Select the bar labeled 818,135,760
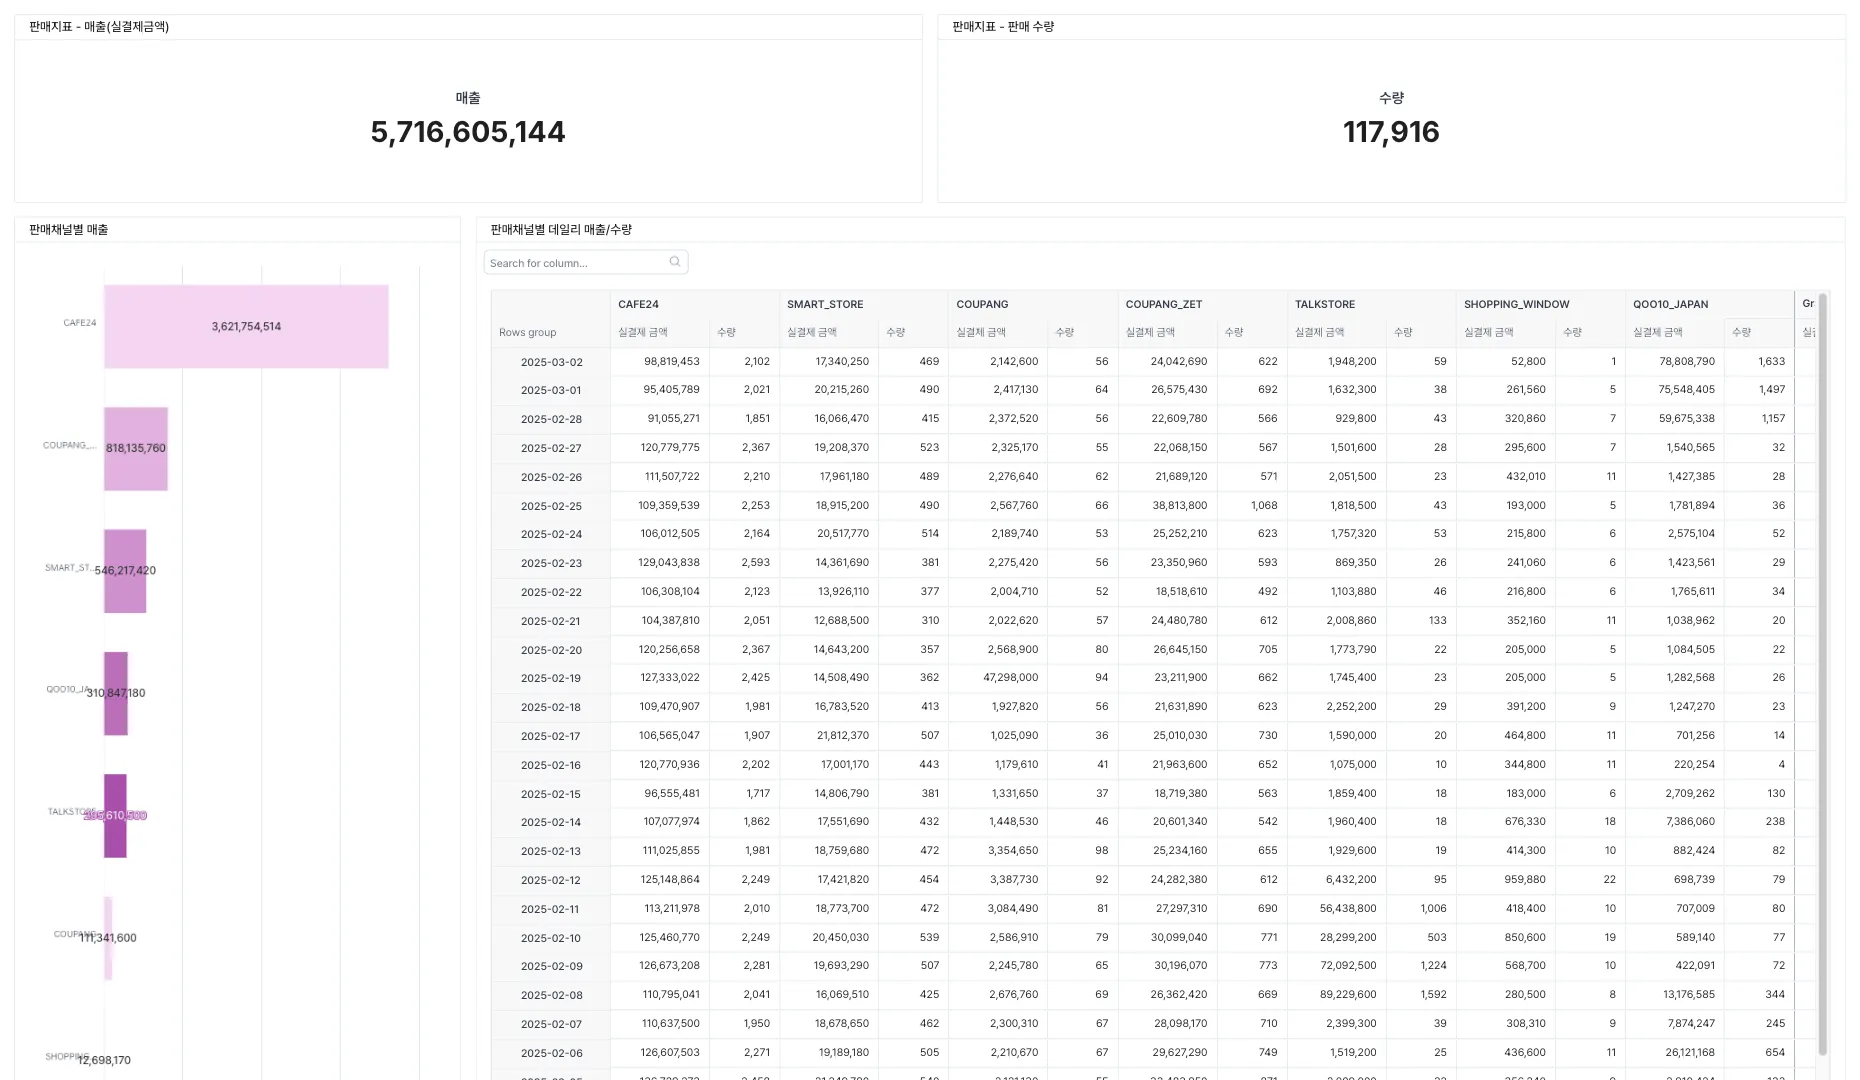 (x=136, y=449)
